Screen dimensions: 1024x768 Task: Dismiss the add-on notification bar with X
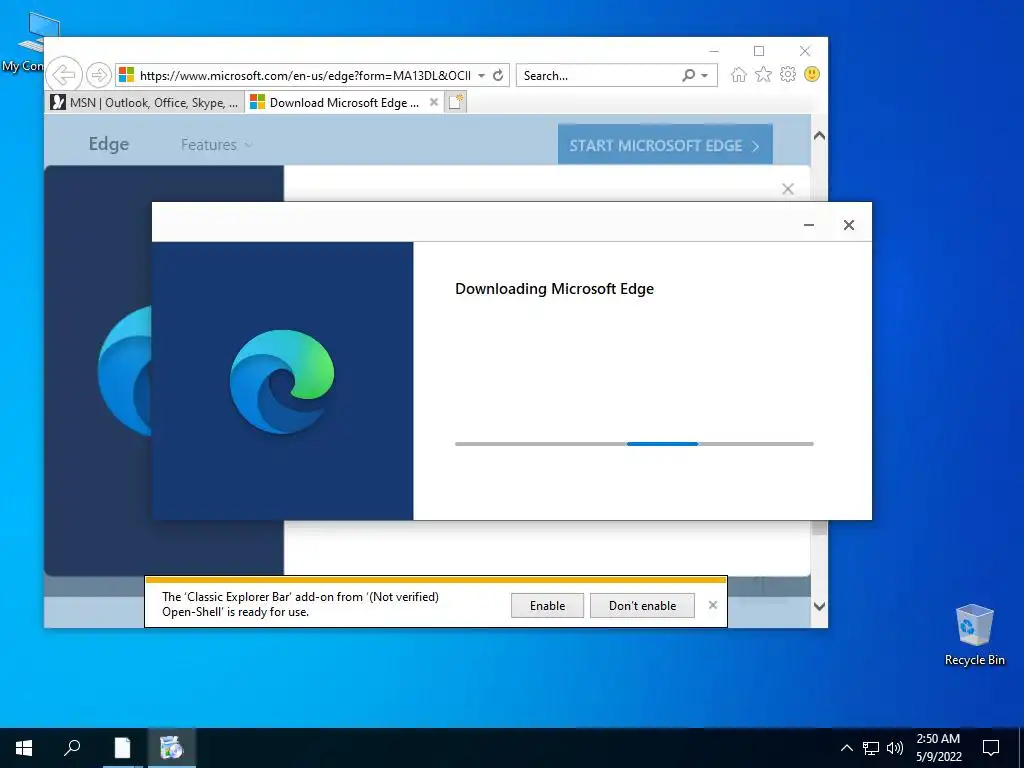pyautogui.click(x=712, y=605)
